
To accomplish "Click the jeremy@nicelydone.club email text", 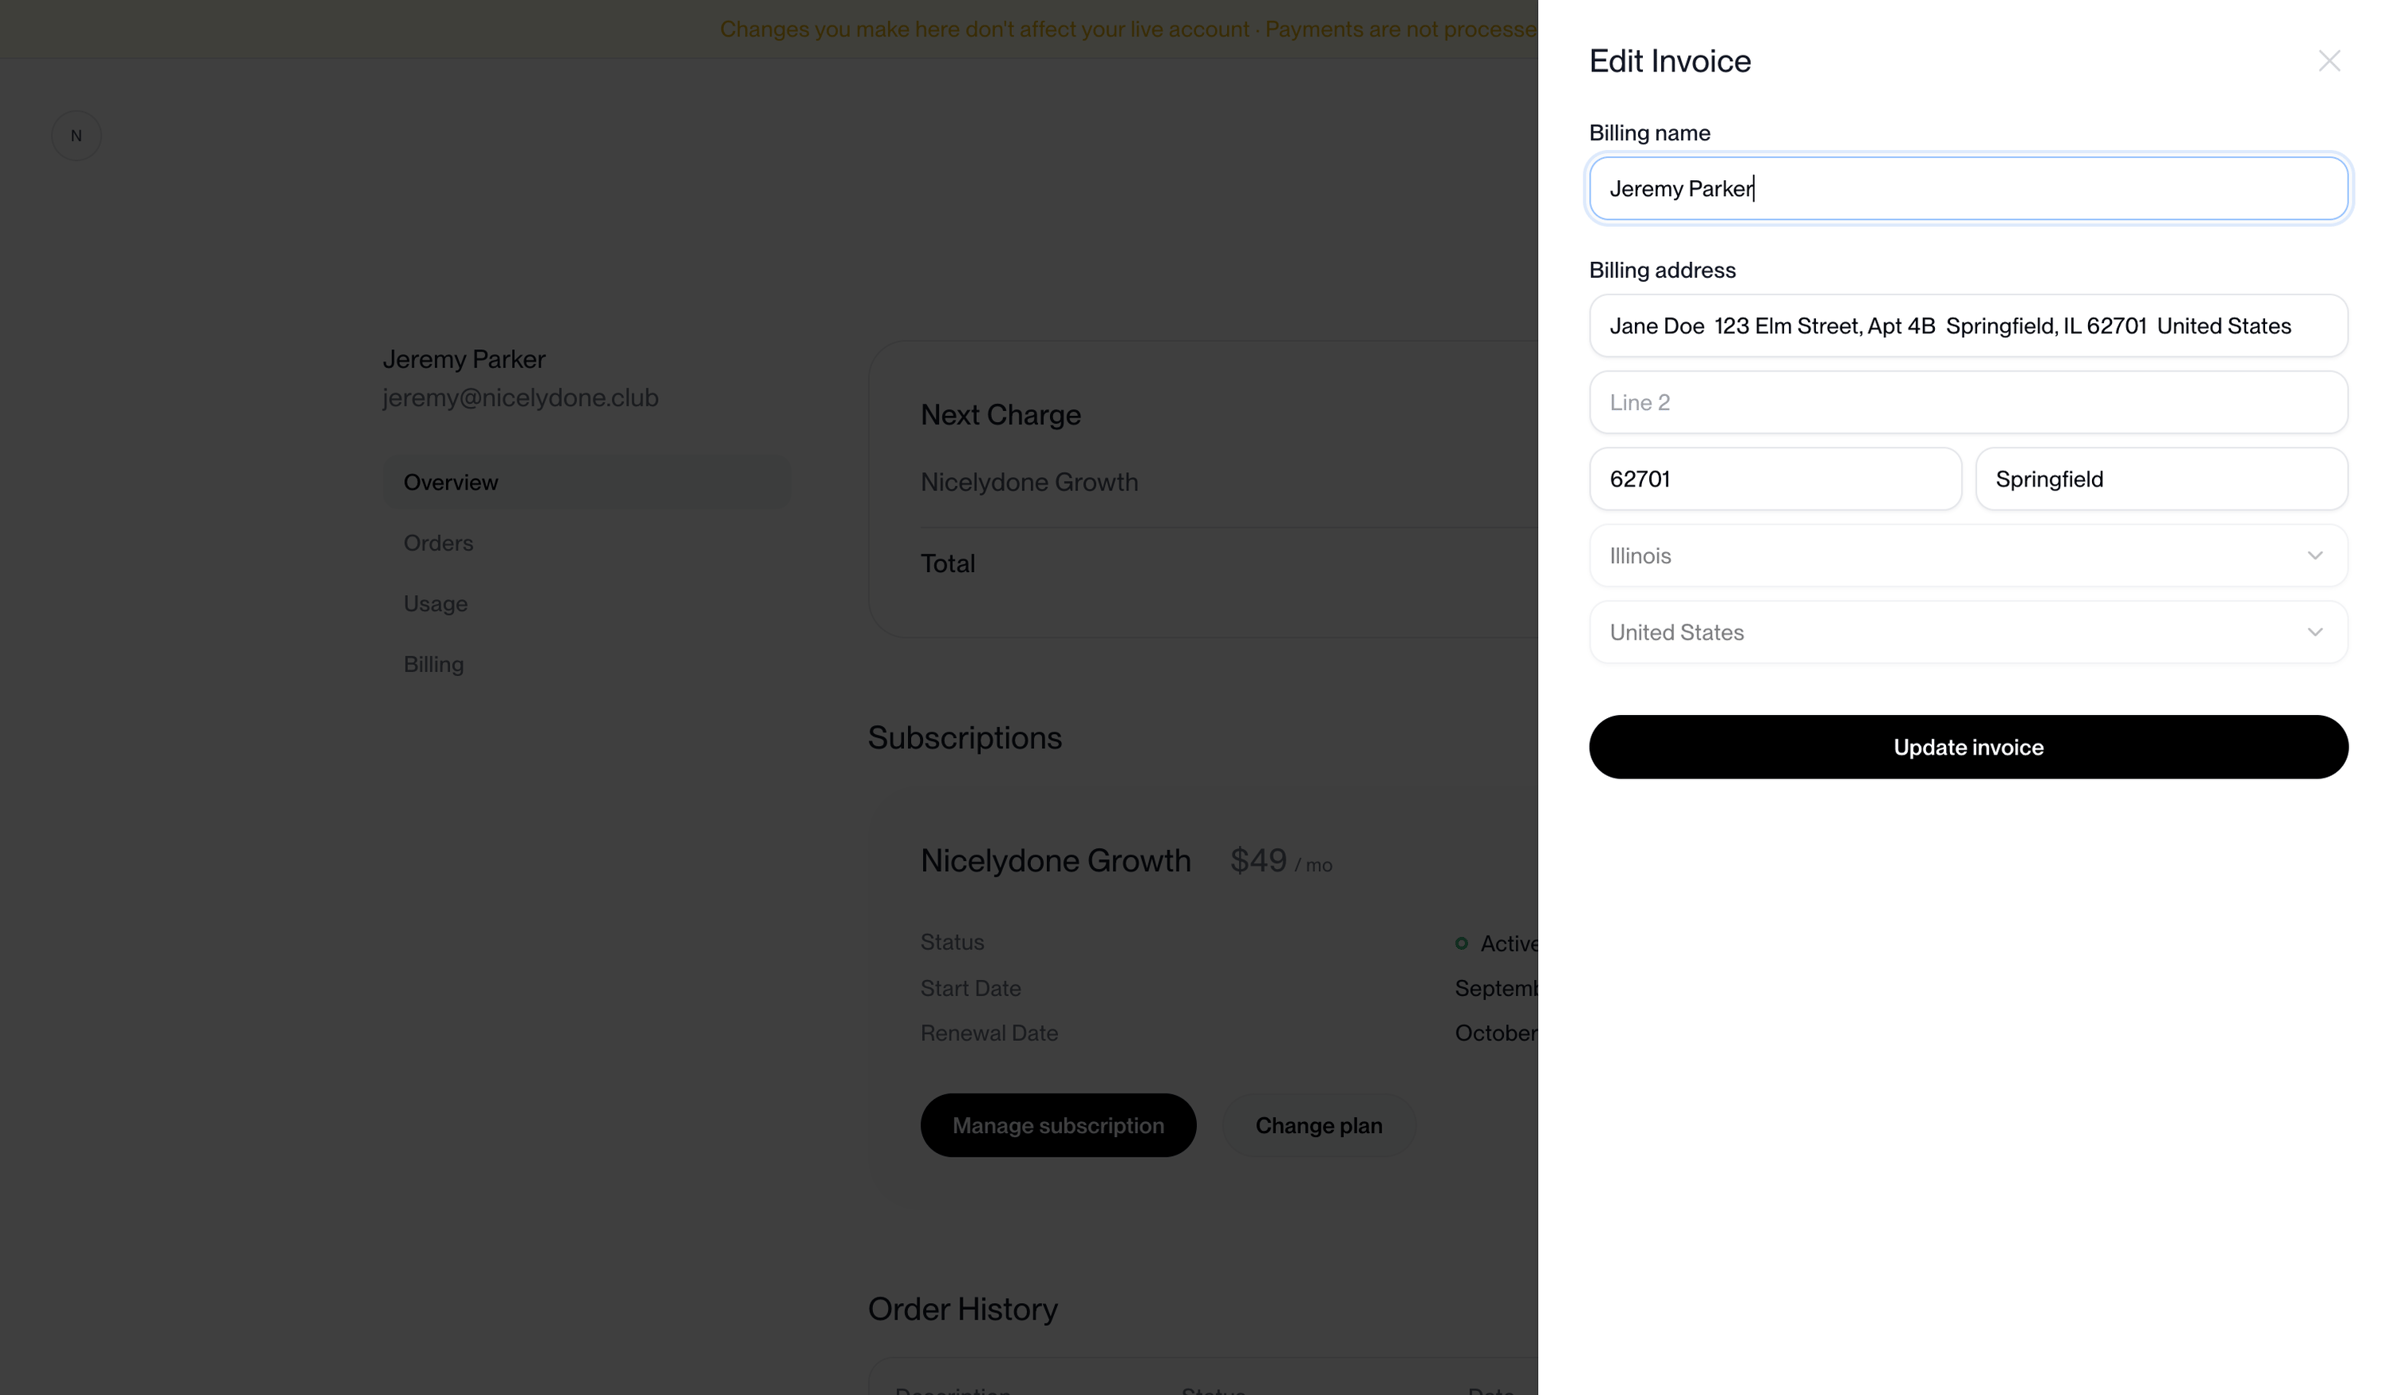I will (520, 397).
